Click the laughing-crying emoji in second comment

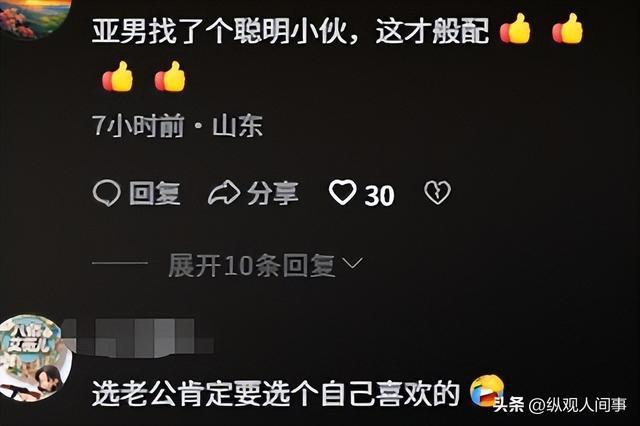[487, 390]
